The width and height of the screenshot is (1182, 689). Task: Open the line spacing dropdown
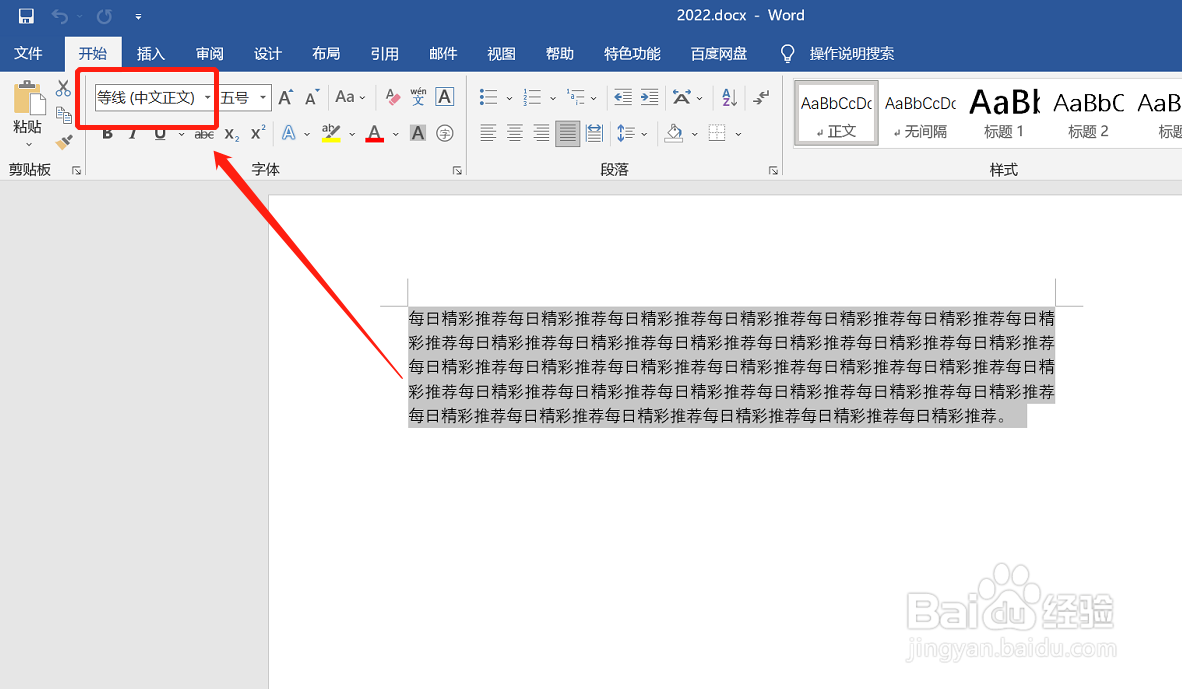(643, 133)
